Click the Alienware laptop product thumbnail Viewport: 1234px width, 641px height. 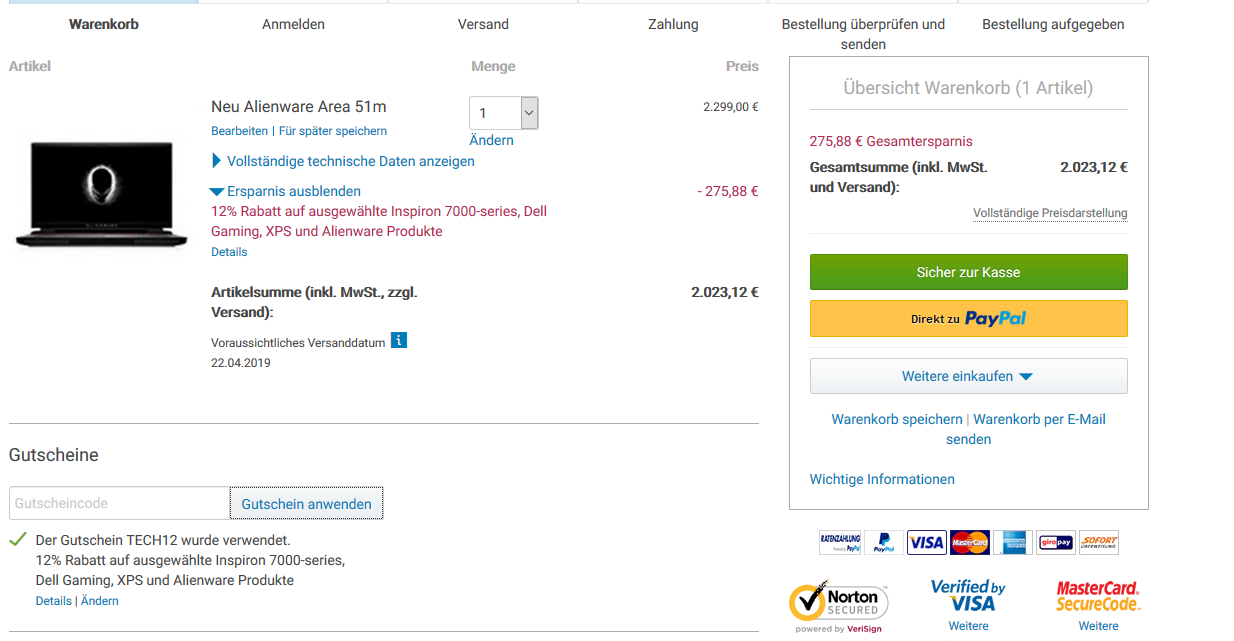(x=101, y=194)
